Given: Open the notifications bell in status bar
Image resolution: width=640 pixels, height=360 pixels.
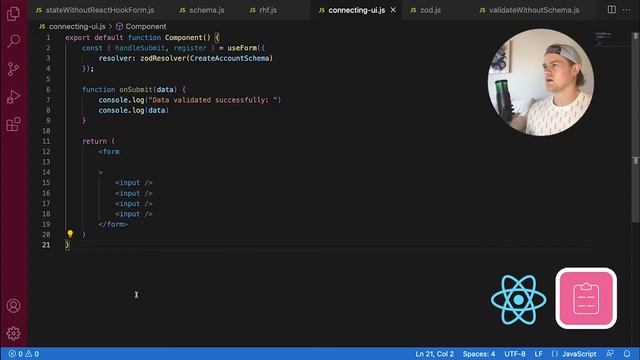Looking at the screenshot, I should (x=627, y=354).
